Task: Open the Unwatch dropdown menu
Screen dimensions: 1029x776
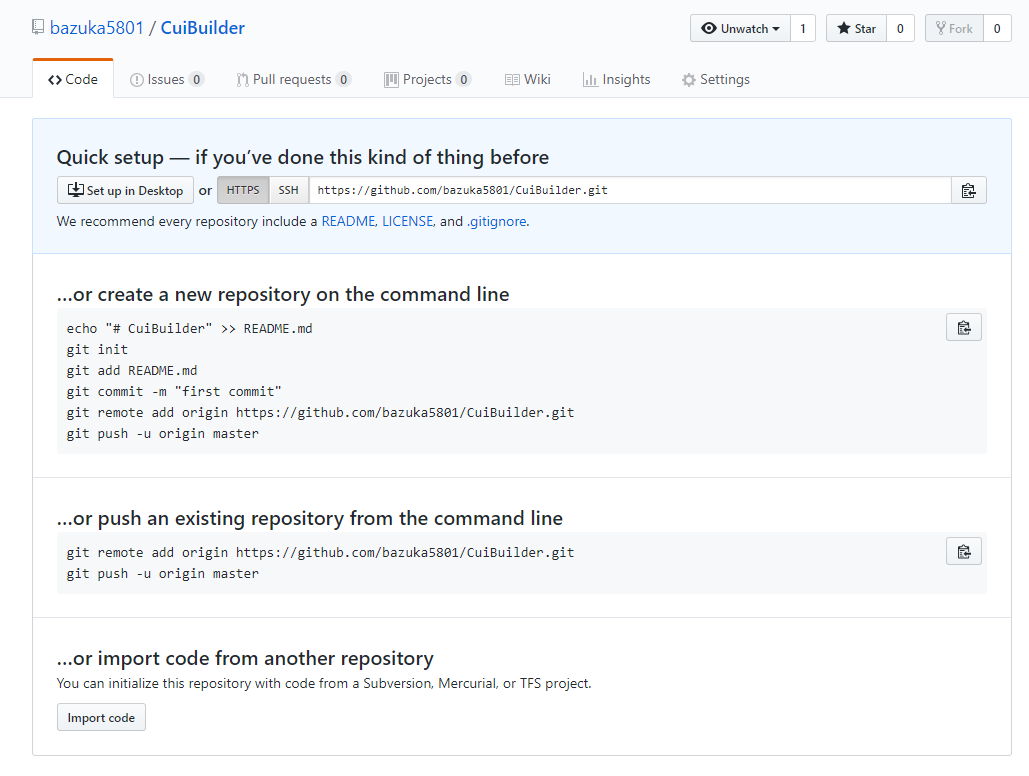Action: [740, 28]
